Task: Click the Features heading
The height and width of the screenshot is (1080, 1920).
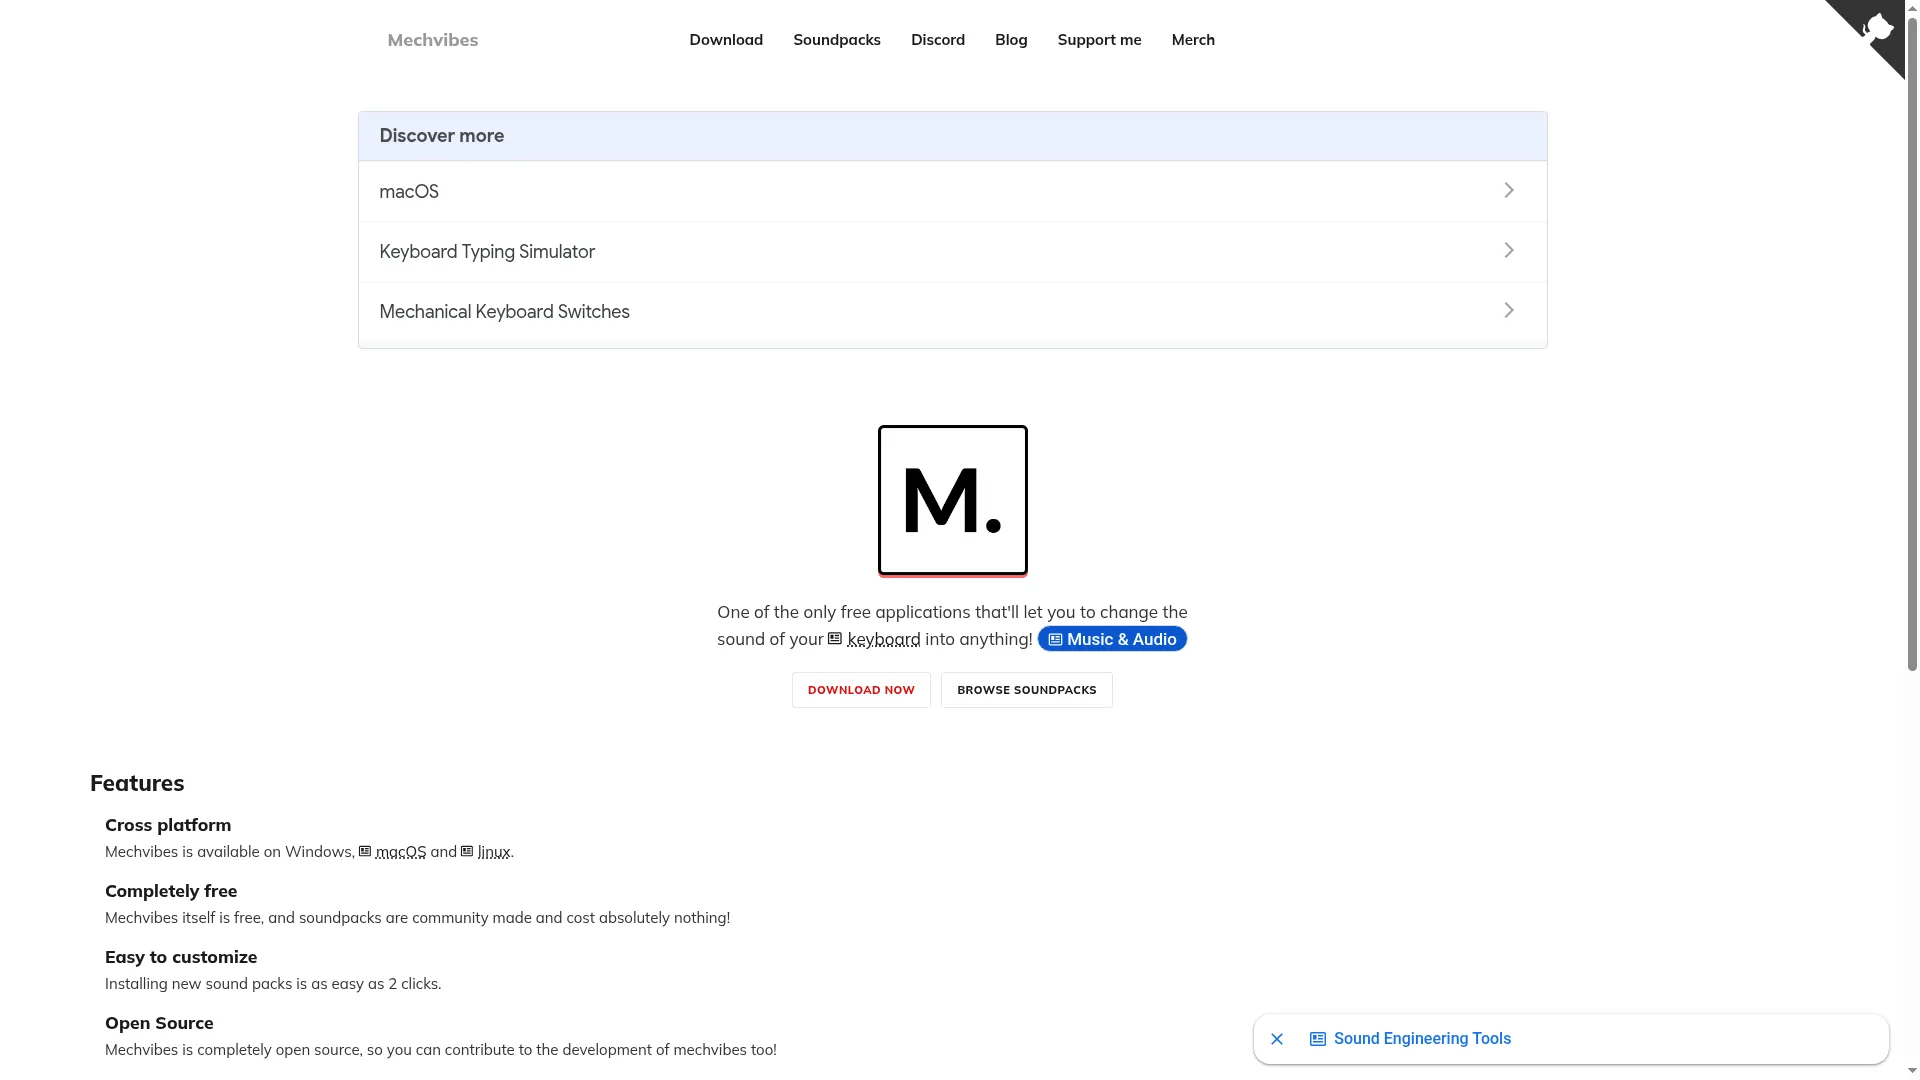Action: pos(137,783)
